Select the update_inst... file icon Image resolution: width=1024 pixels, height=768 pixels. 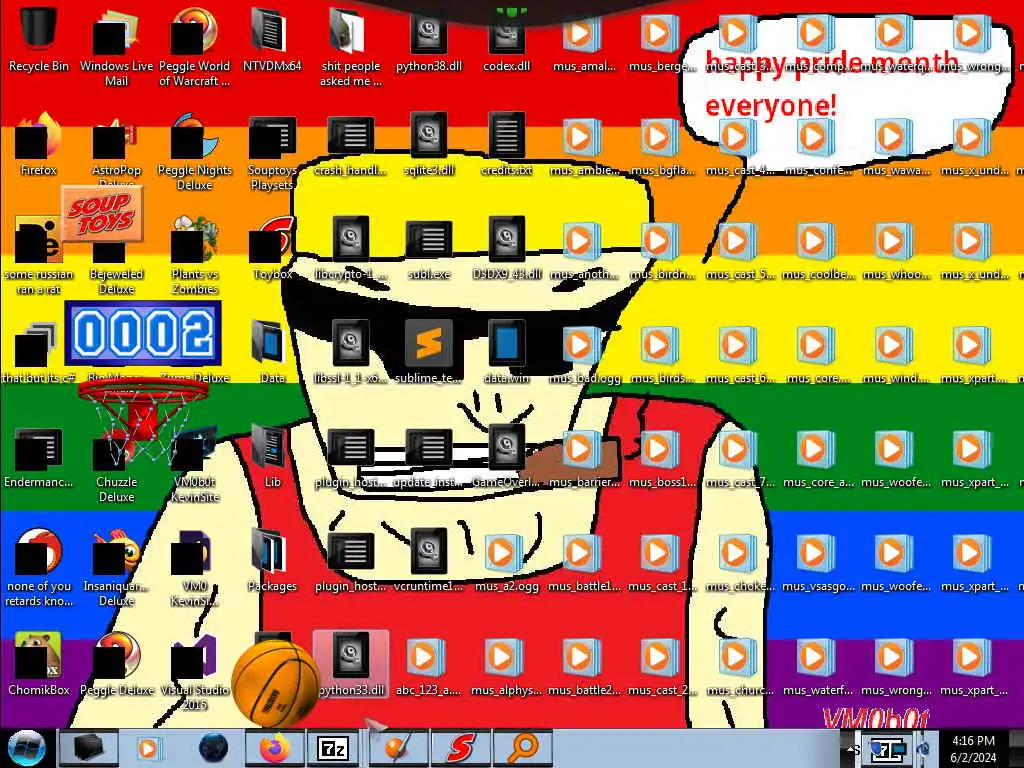click(428, 456)
